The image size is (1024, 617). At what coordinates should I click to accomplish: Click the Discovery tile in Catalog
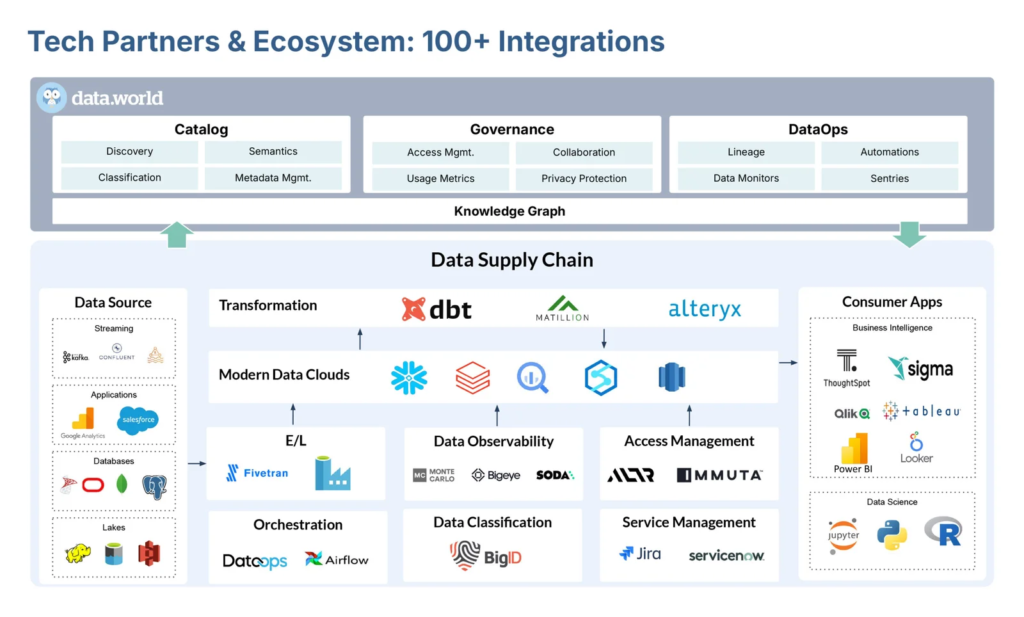[x=129, y=151]
